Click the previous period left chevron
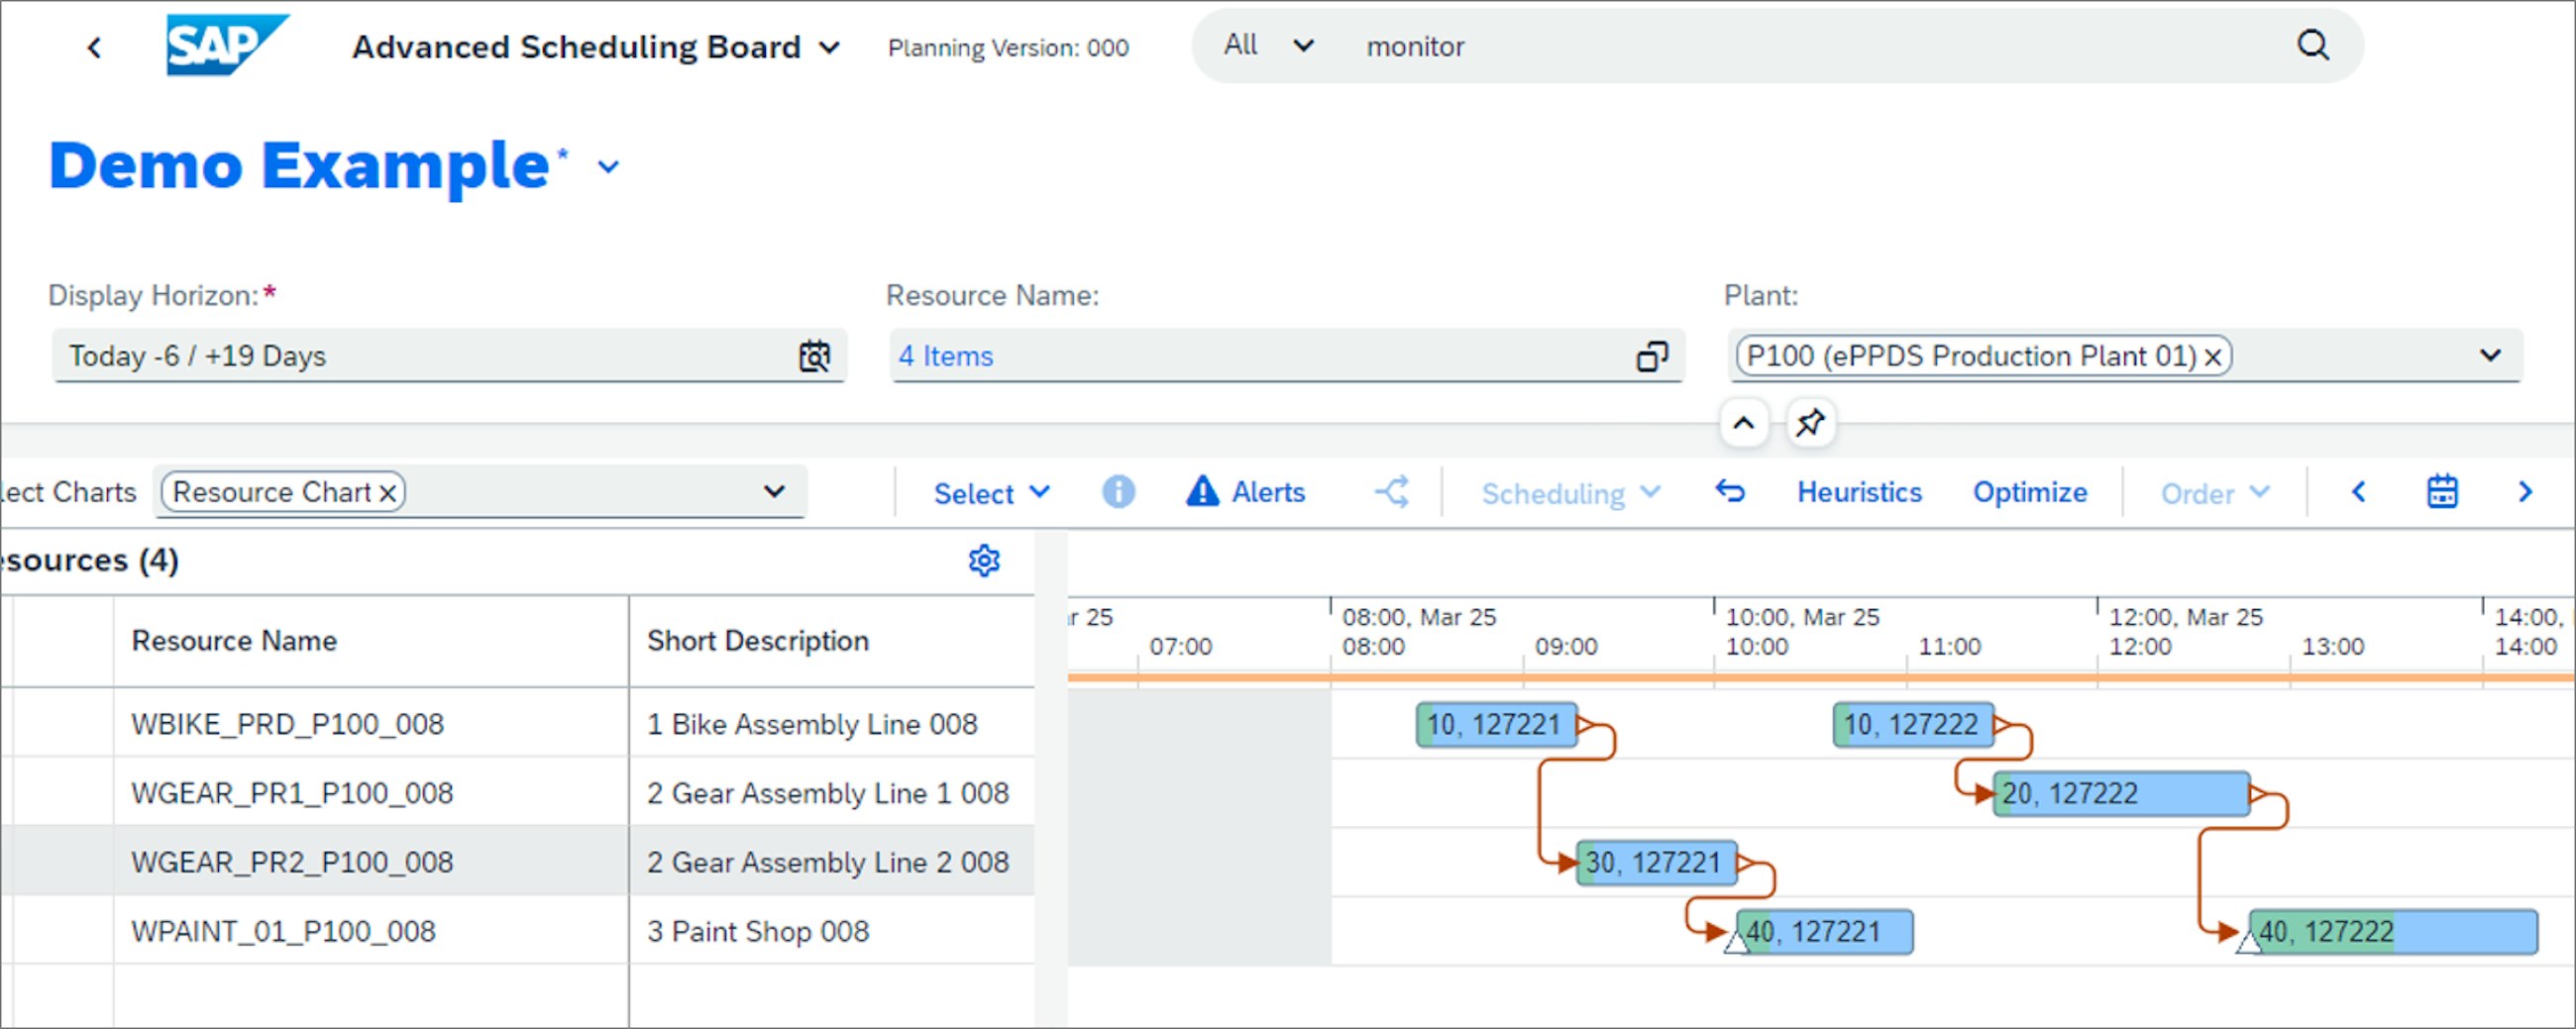This screenshot has height=1029, width=2576. 2359,491
